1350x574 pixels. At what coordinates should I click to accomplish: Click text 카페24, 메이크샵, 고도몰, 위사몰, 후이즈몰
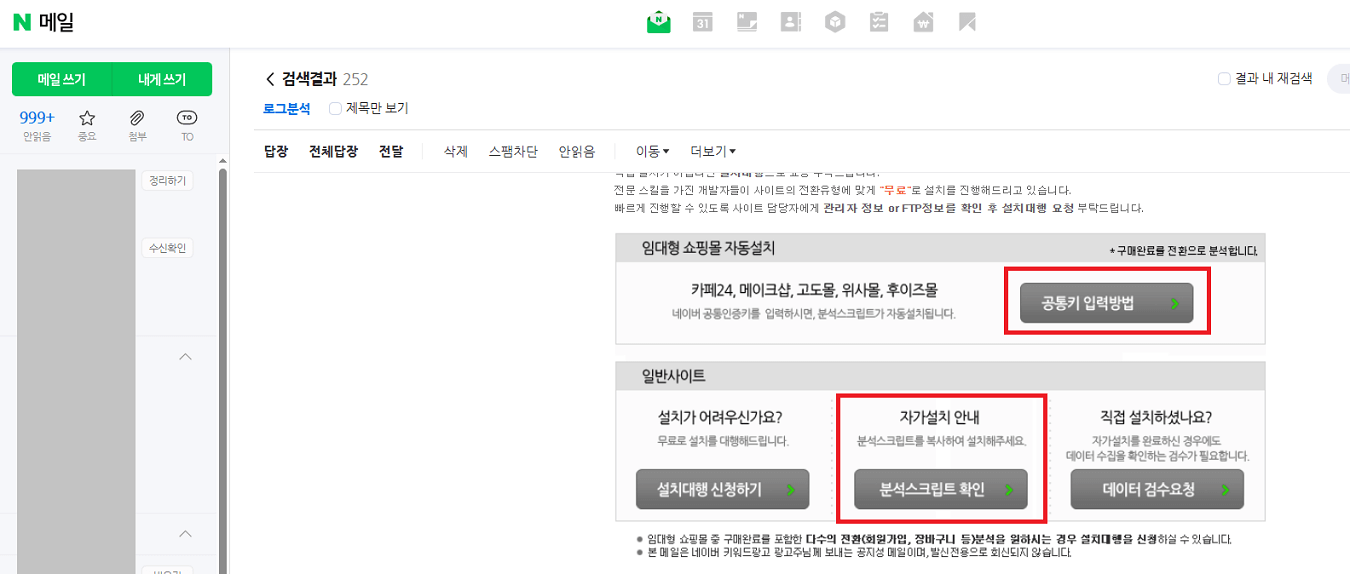814,291
